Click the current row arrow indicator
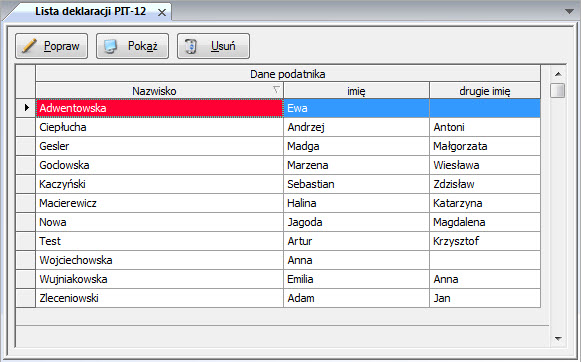581x362 pixels. point(26,108)
